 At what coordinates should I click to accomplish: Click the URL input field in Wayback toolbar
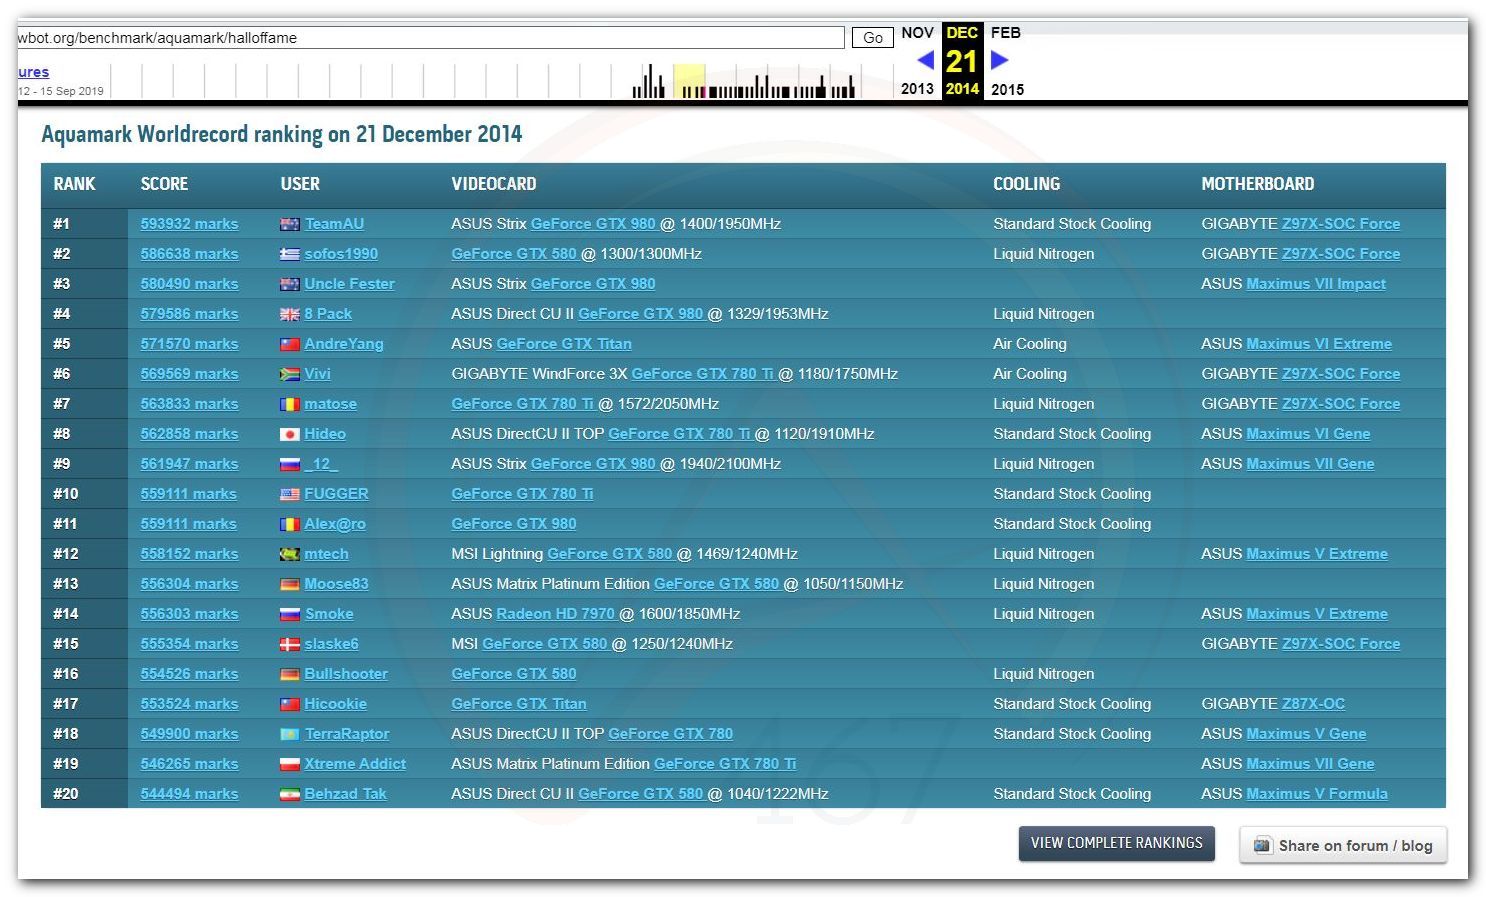click(x=430, y=38)
